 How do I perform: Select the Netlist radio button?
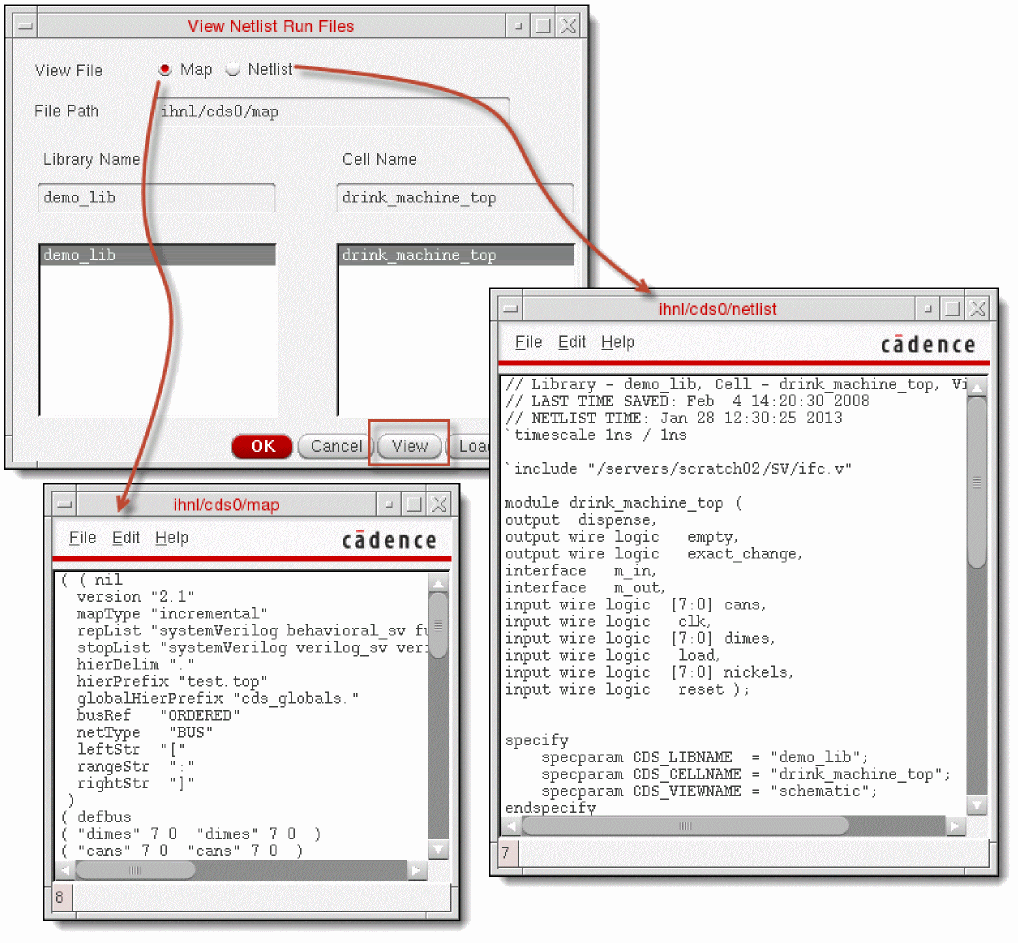click(x=233, y=69)
